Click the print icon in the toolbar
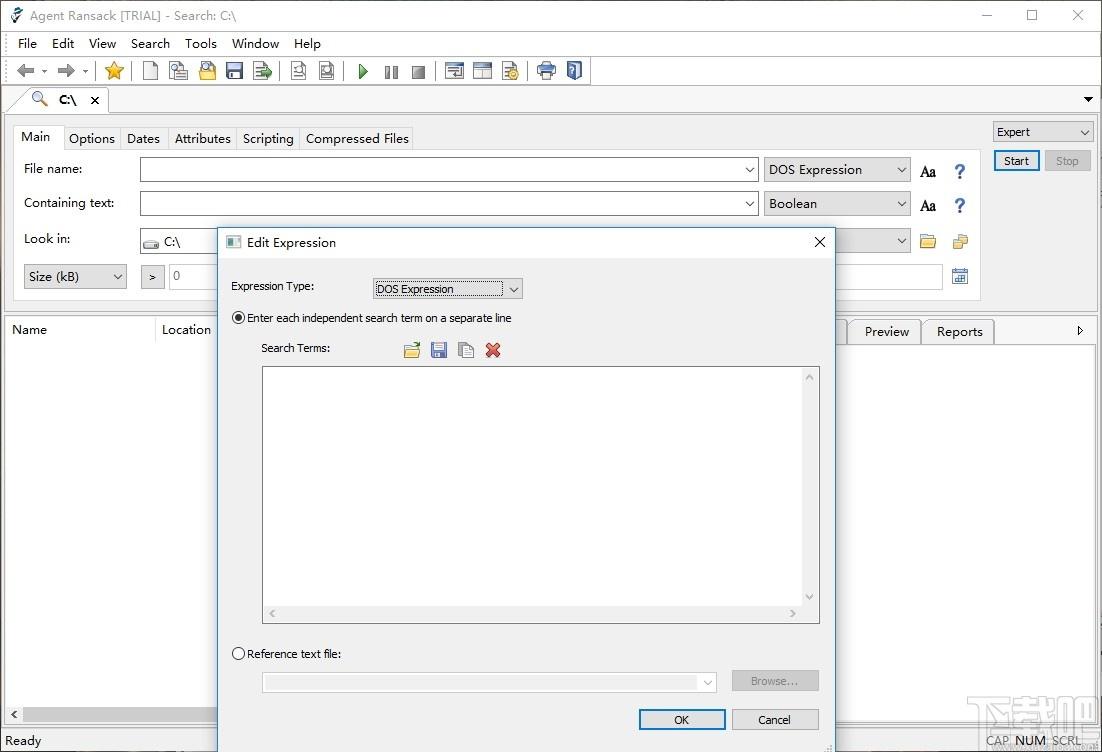This screenshot has width=1102, height=752. (546, 70)
